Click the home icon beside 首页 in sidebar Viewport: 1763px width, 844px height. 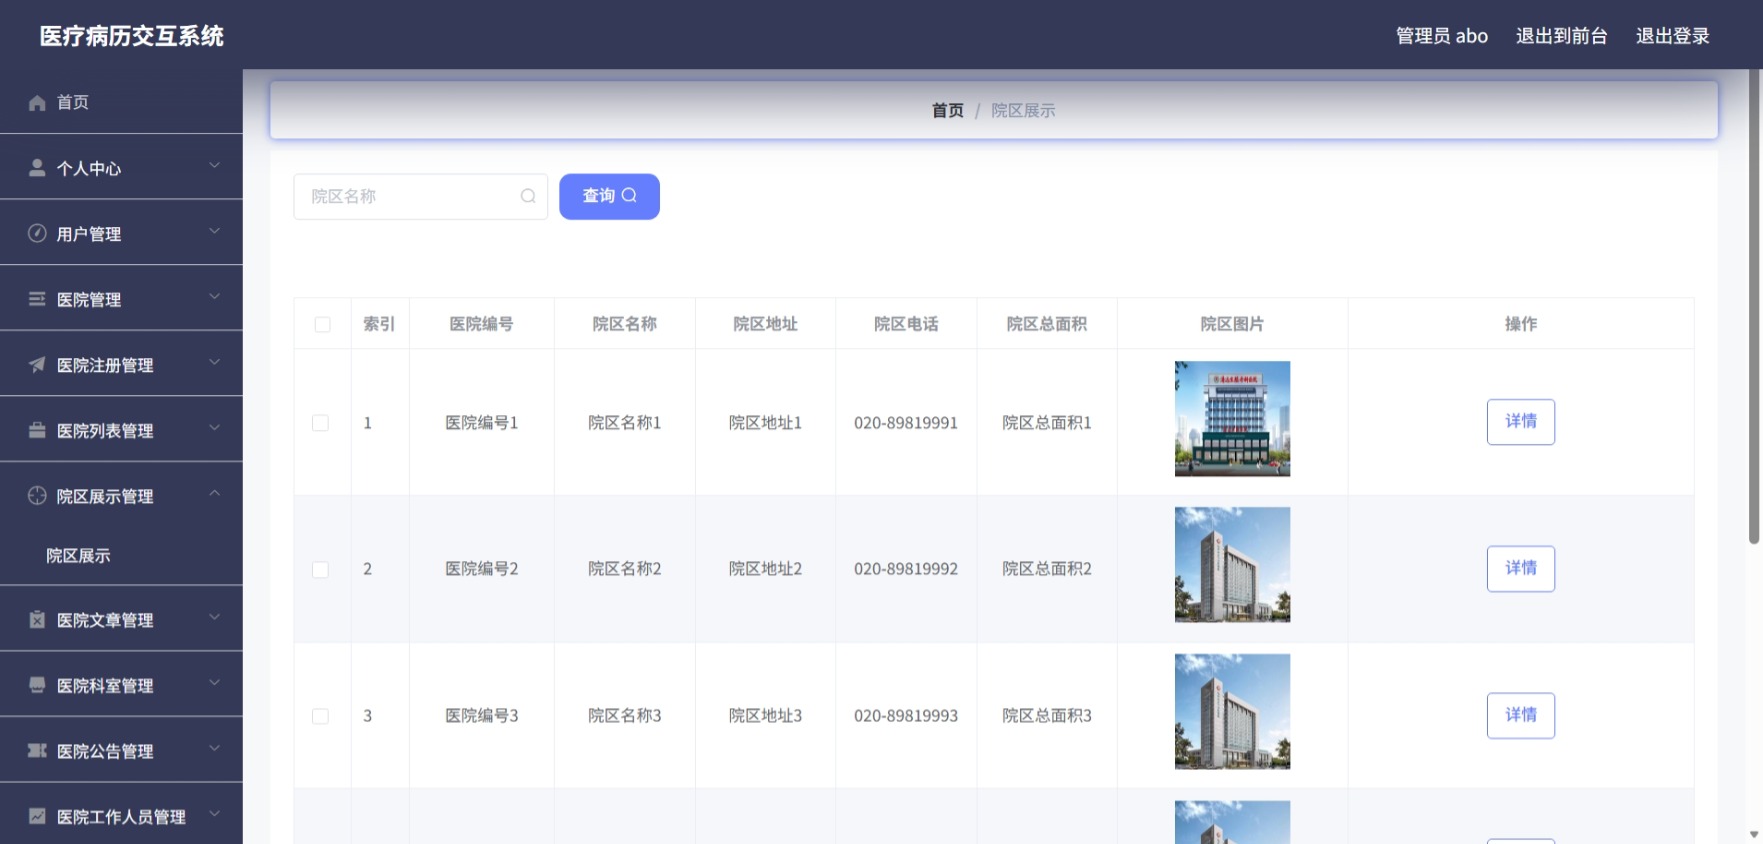(x=37, y=103)
